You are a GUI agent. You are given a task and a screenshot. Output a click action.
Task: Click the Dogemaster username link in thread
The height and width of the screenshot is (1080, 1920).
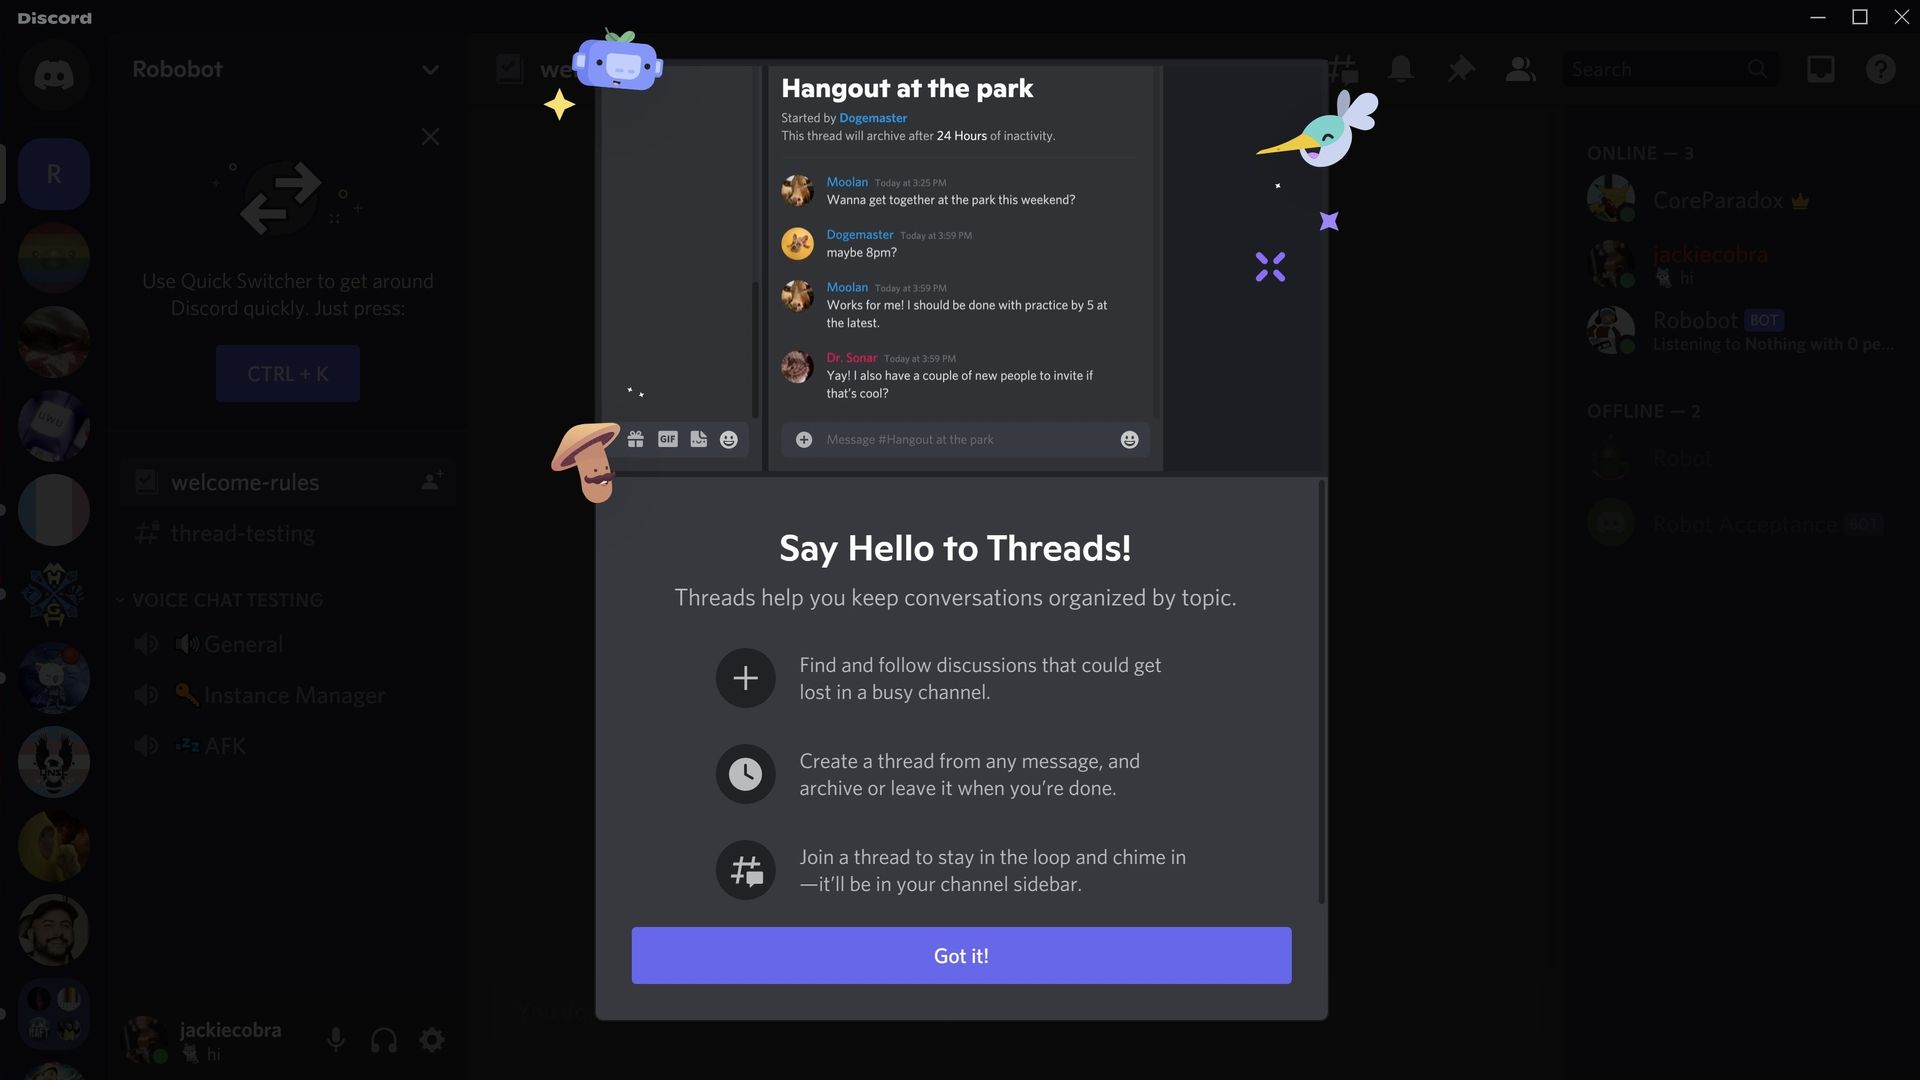[x=858, y=235]
